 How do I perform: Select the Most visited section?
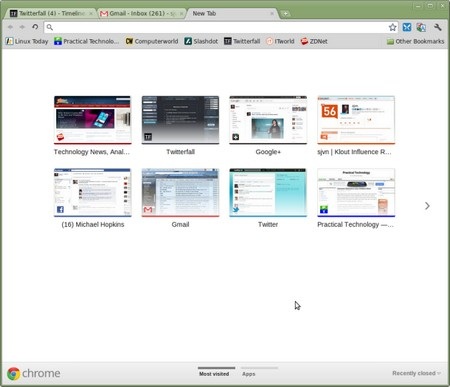214,374
